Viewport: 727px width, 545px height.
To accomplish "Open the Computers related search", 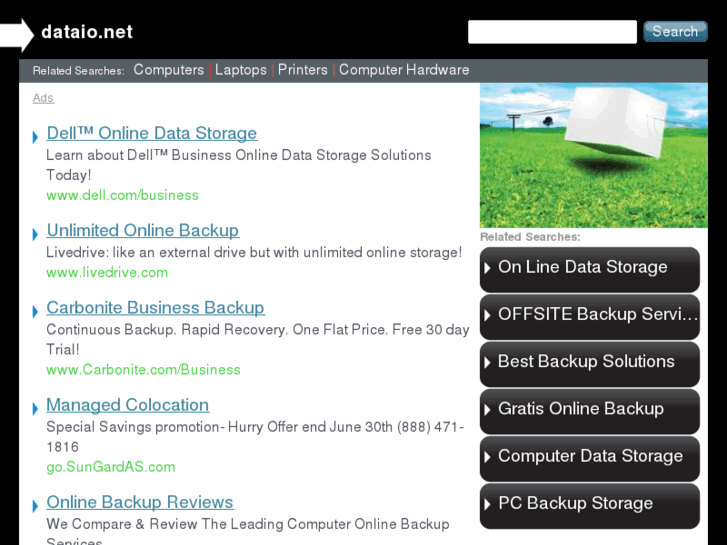I will coord(169,70).
